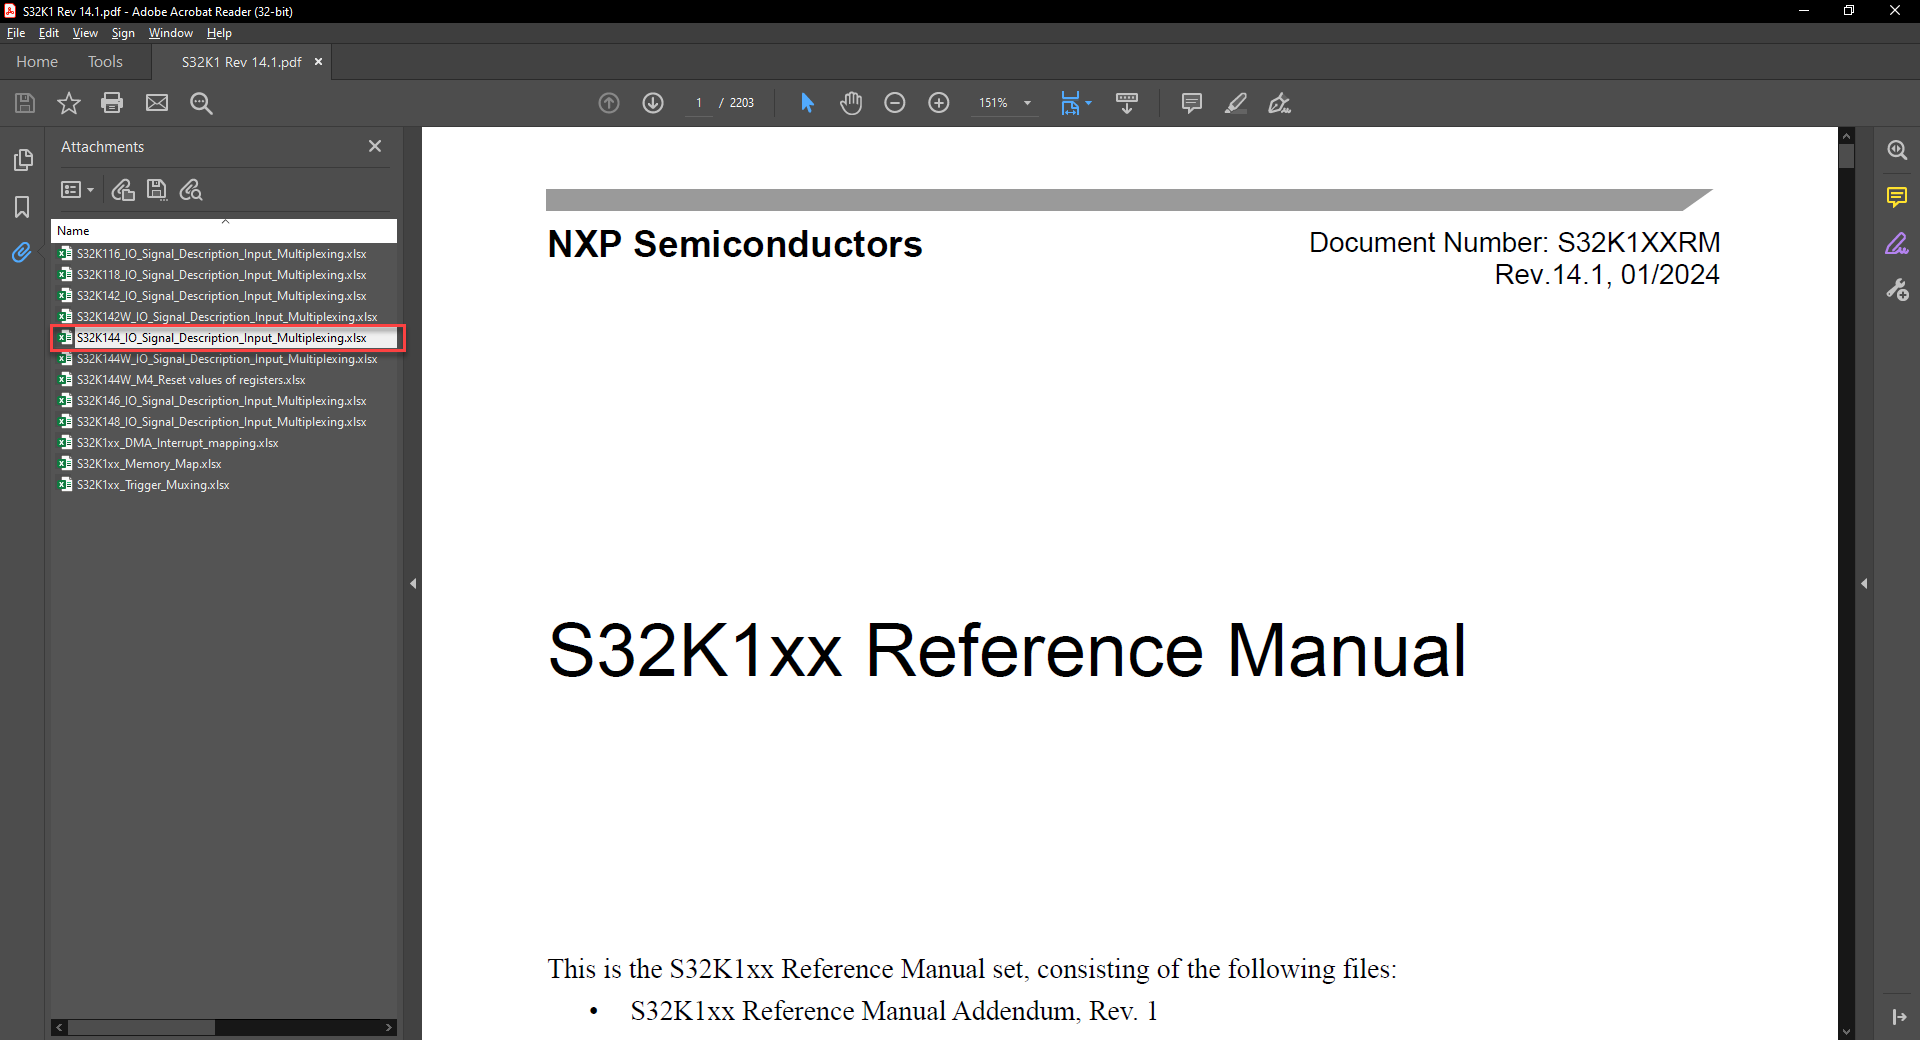The height and width of the screenshot is (1040, 1920).
Task: Click the Save file icon
Action: [24, 103]
